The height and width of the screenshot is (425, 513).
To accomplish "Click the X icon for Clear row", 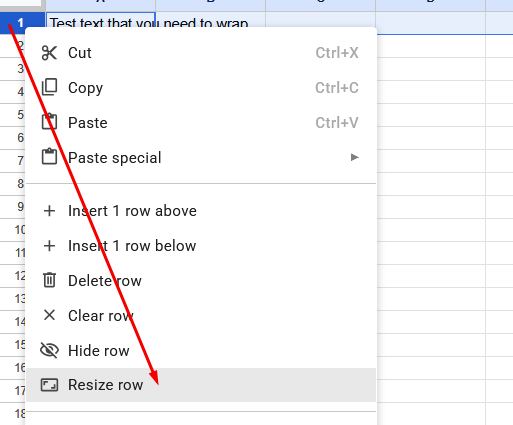I will 49,315.
